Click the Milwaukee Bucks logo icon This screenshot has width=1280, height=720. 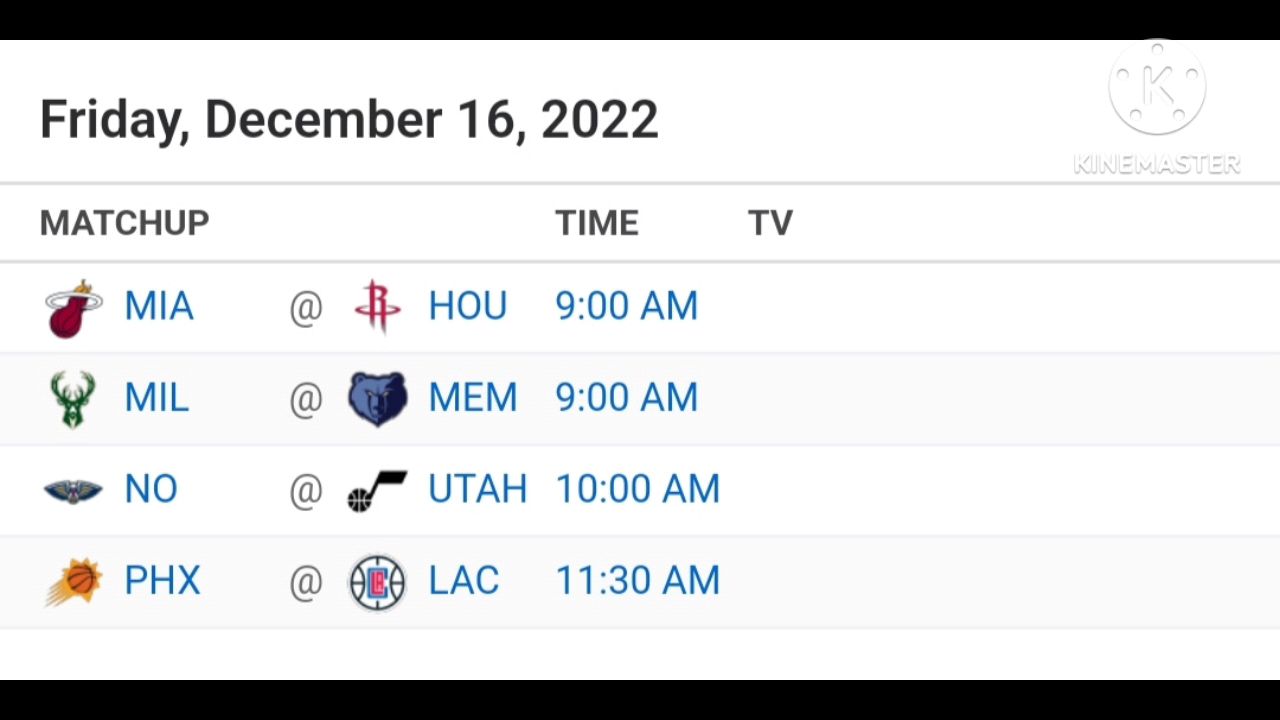pos(73,399)
